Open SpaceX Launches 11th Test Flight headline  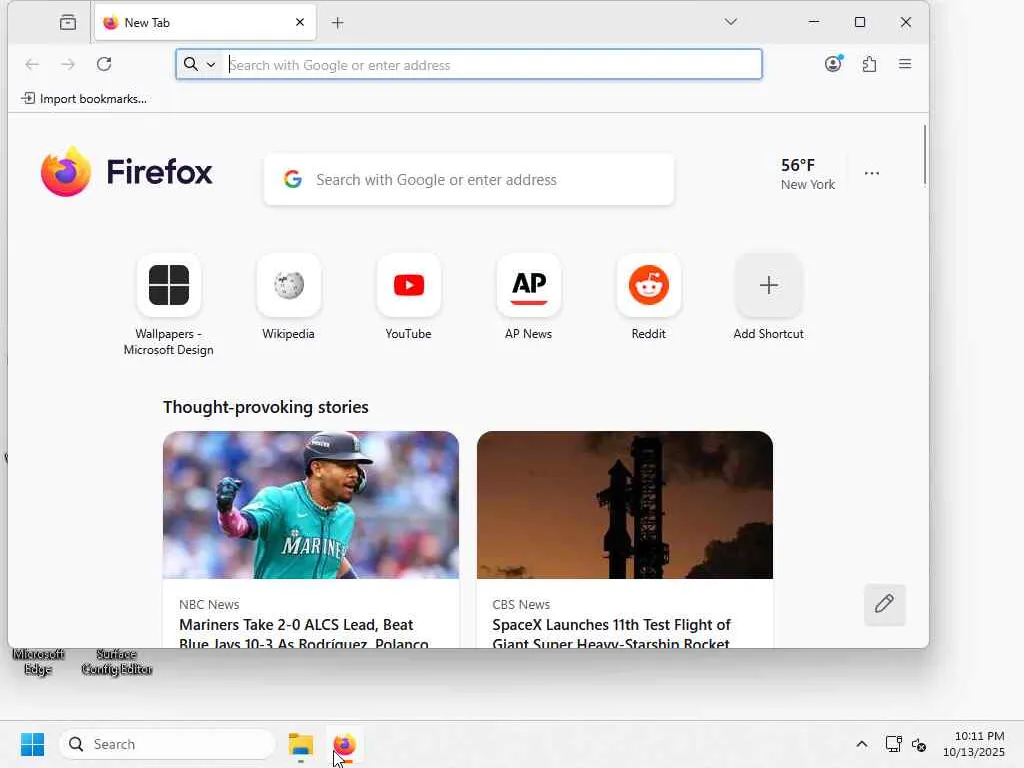[x=611, y=633]
